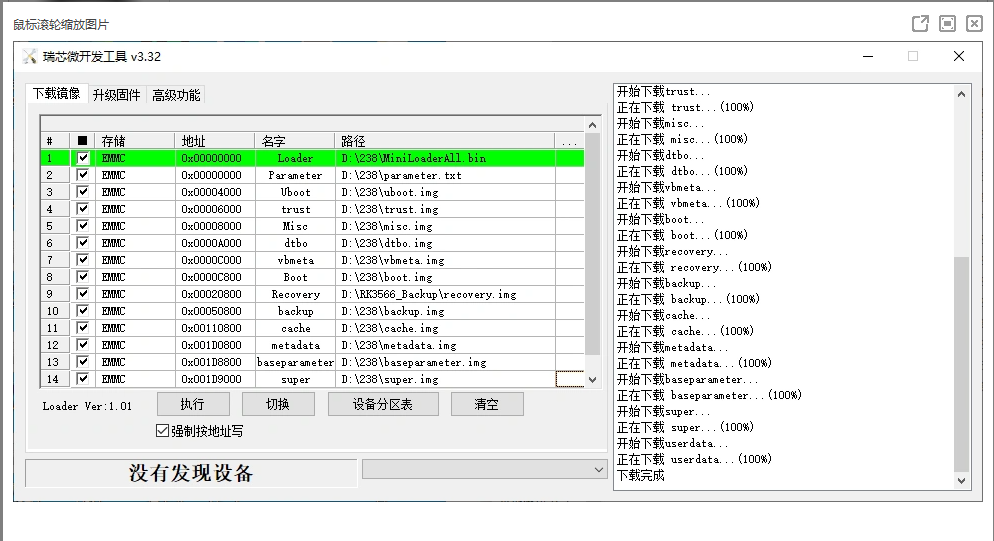
Task: Click row number 10 cell
Action: coord(53,311)
